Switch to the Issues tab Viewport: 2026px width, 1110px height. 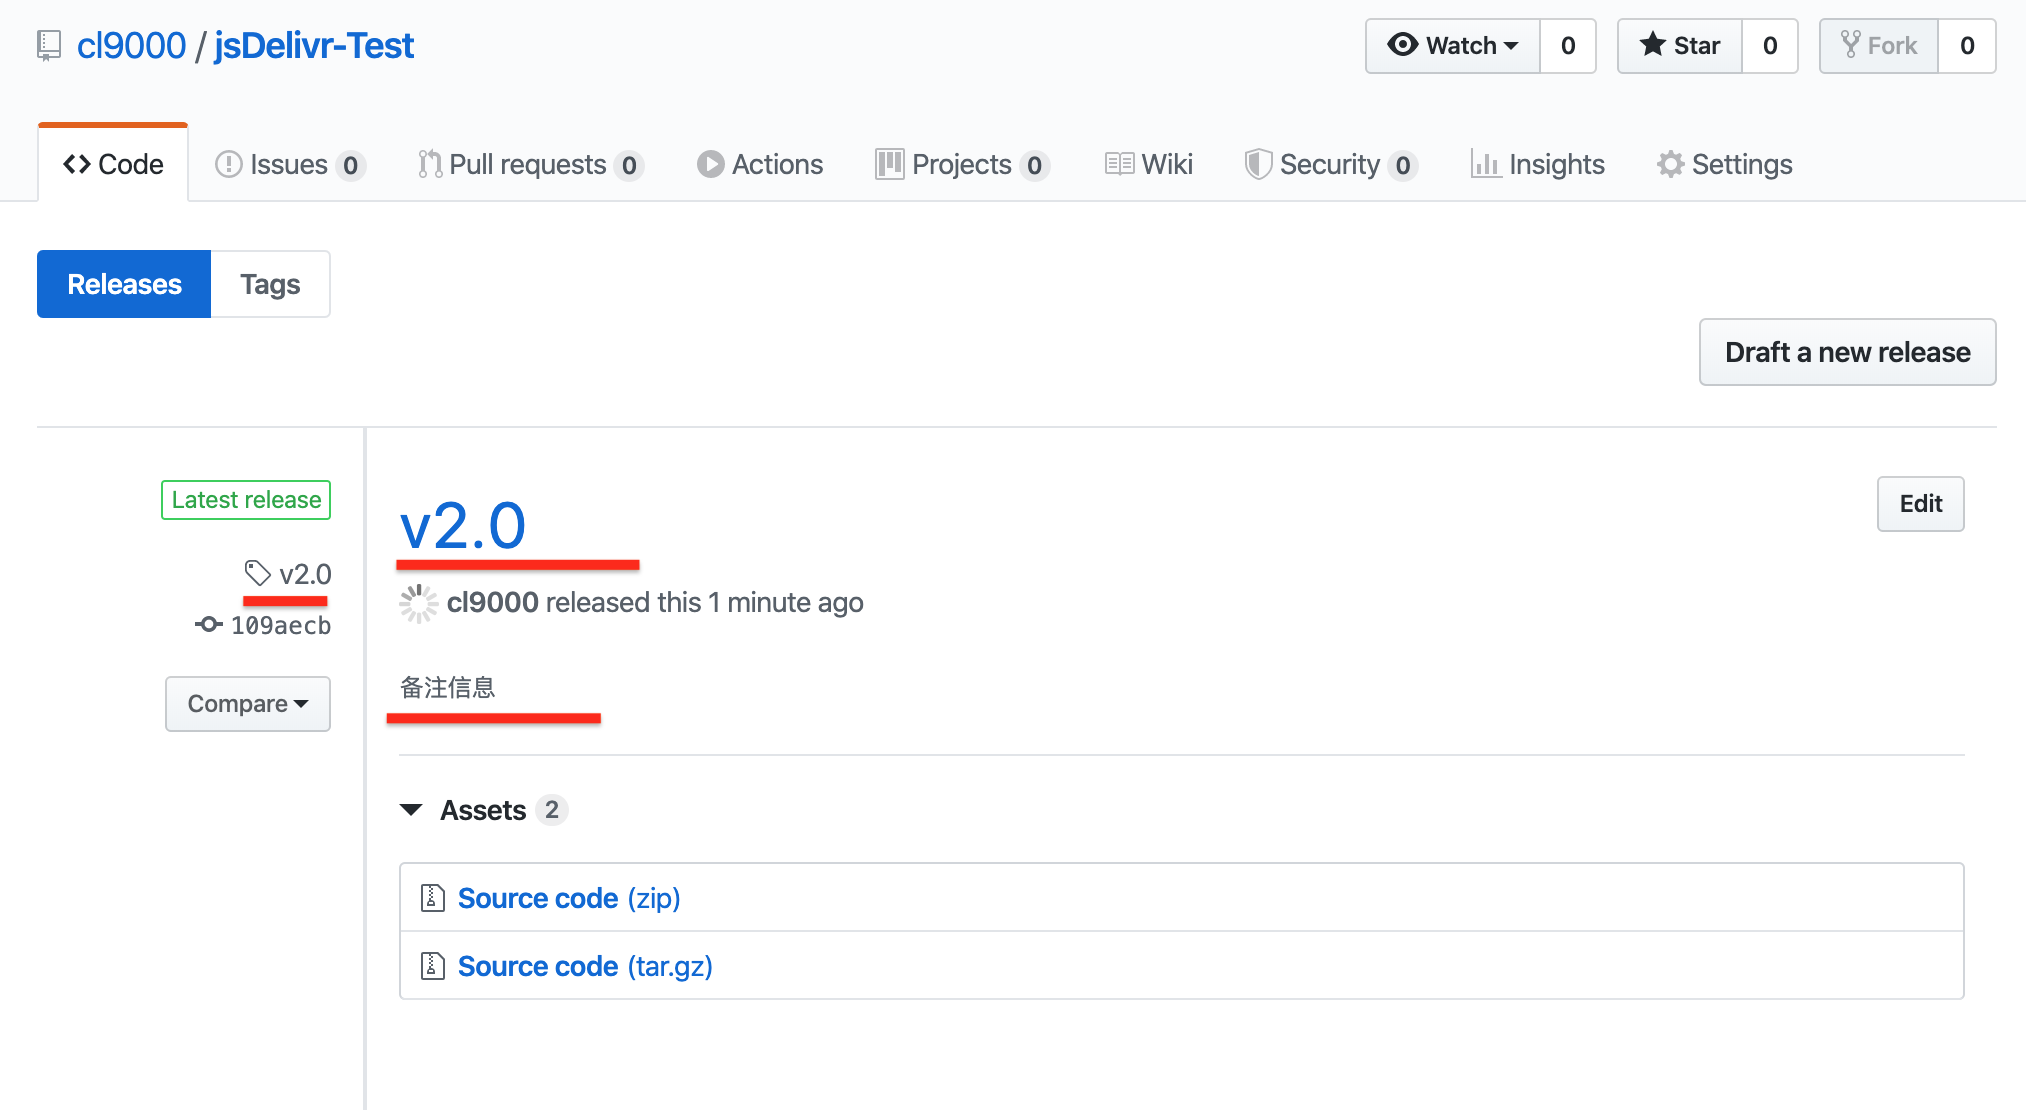point(291,164)
